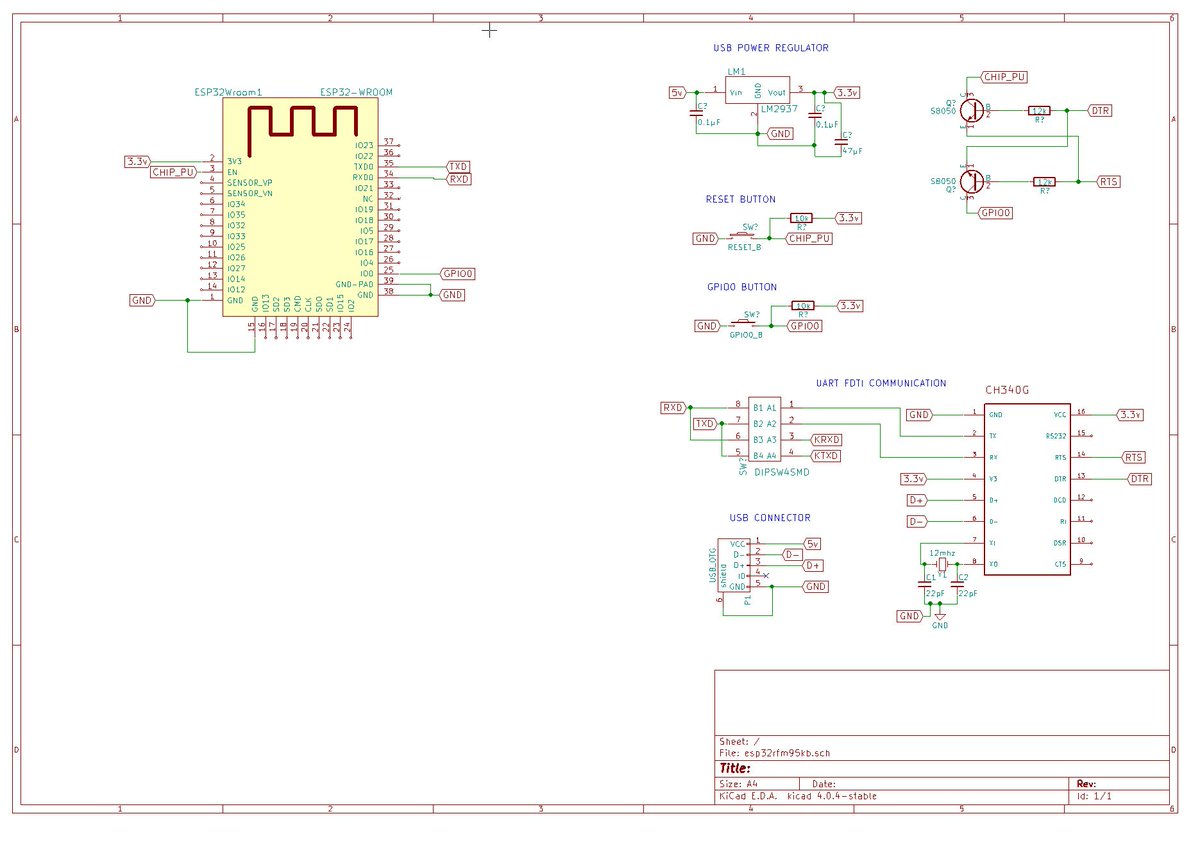The image size is (1200, 841).
Task: Select the GPIO0 label in GPIO0 button circuit
Action: click(805, 326)
